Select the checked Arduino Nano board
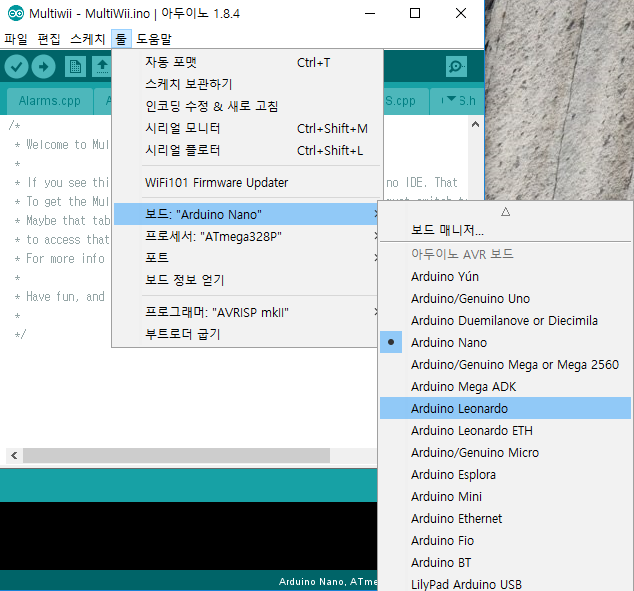The image size is (634, 591). click(x=505, y=342)
